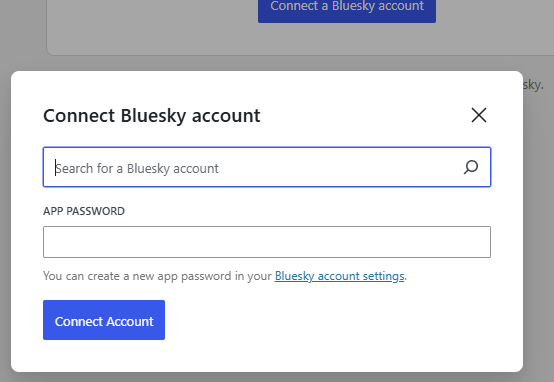The width and height of the screenshot is (554, 382).
Task: Focus the Search for a Bluesky account field
Action: 267,167
